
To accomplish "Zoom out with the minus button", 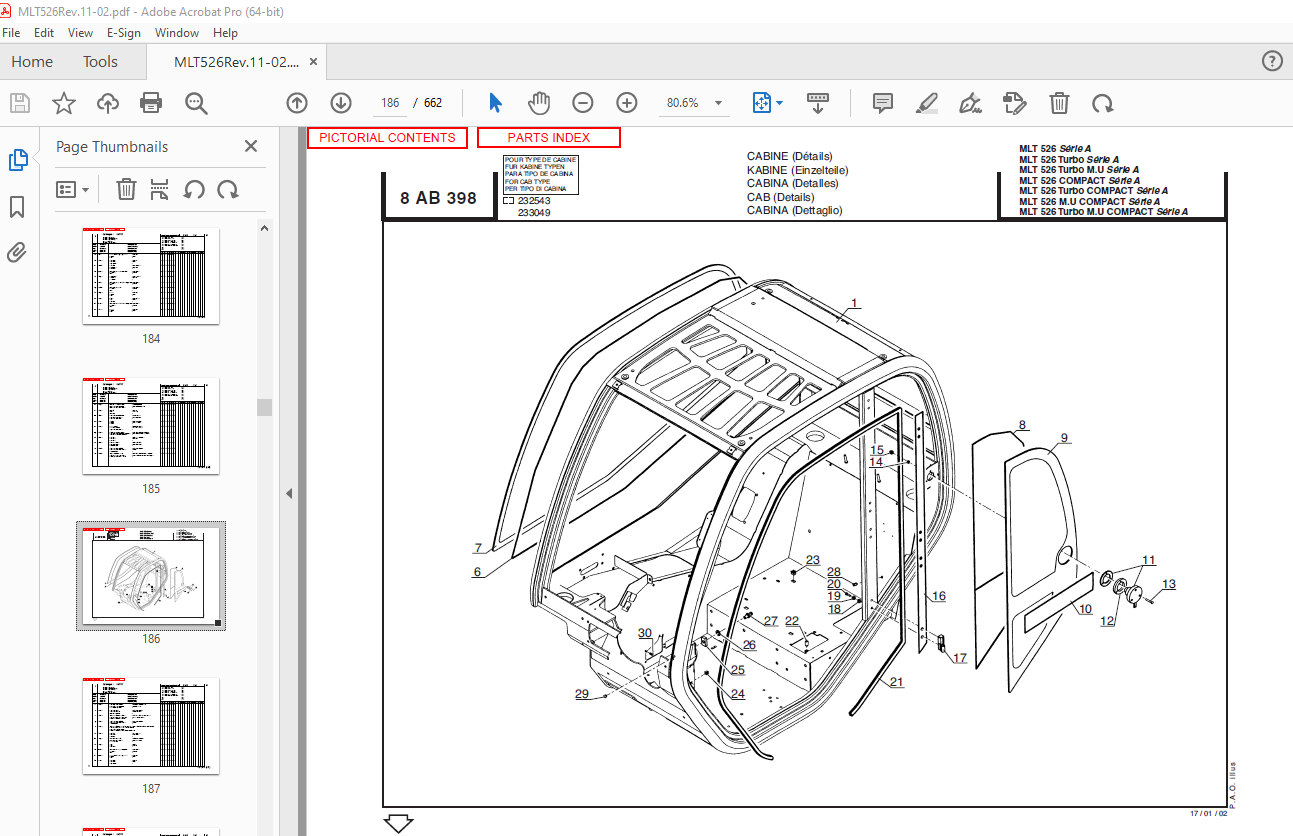I will tap(583, 103).
